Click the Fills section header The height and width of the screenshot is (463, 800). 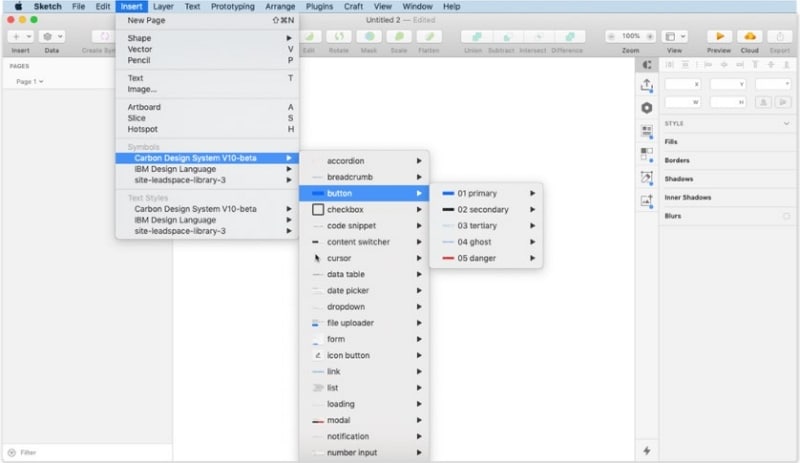(x=671, y=142)
